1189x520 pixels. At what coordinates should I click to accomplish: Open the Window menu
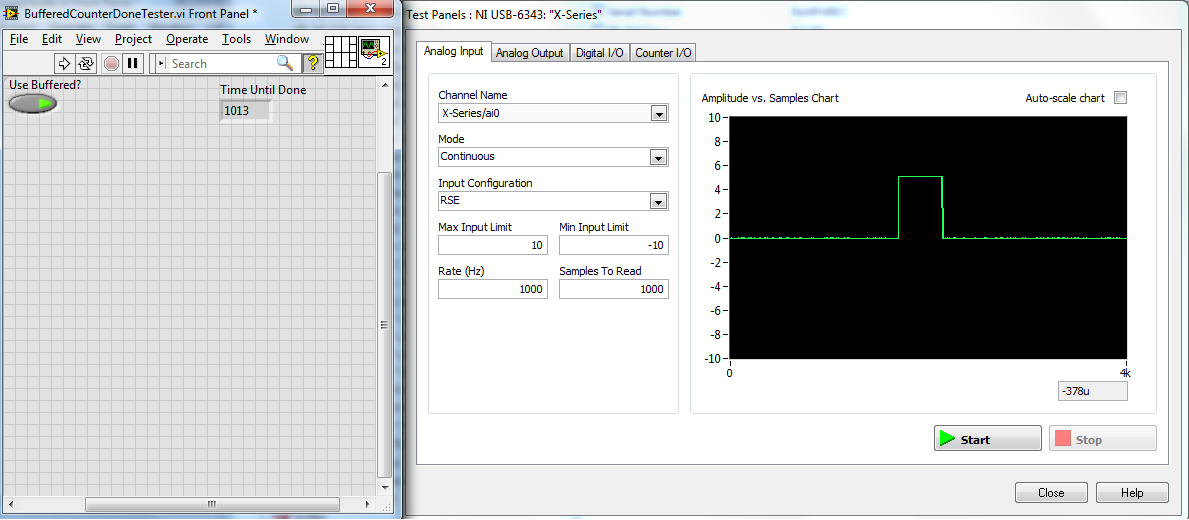287,39
